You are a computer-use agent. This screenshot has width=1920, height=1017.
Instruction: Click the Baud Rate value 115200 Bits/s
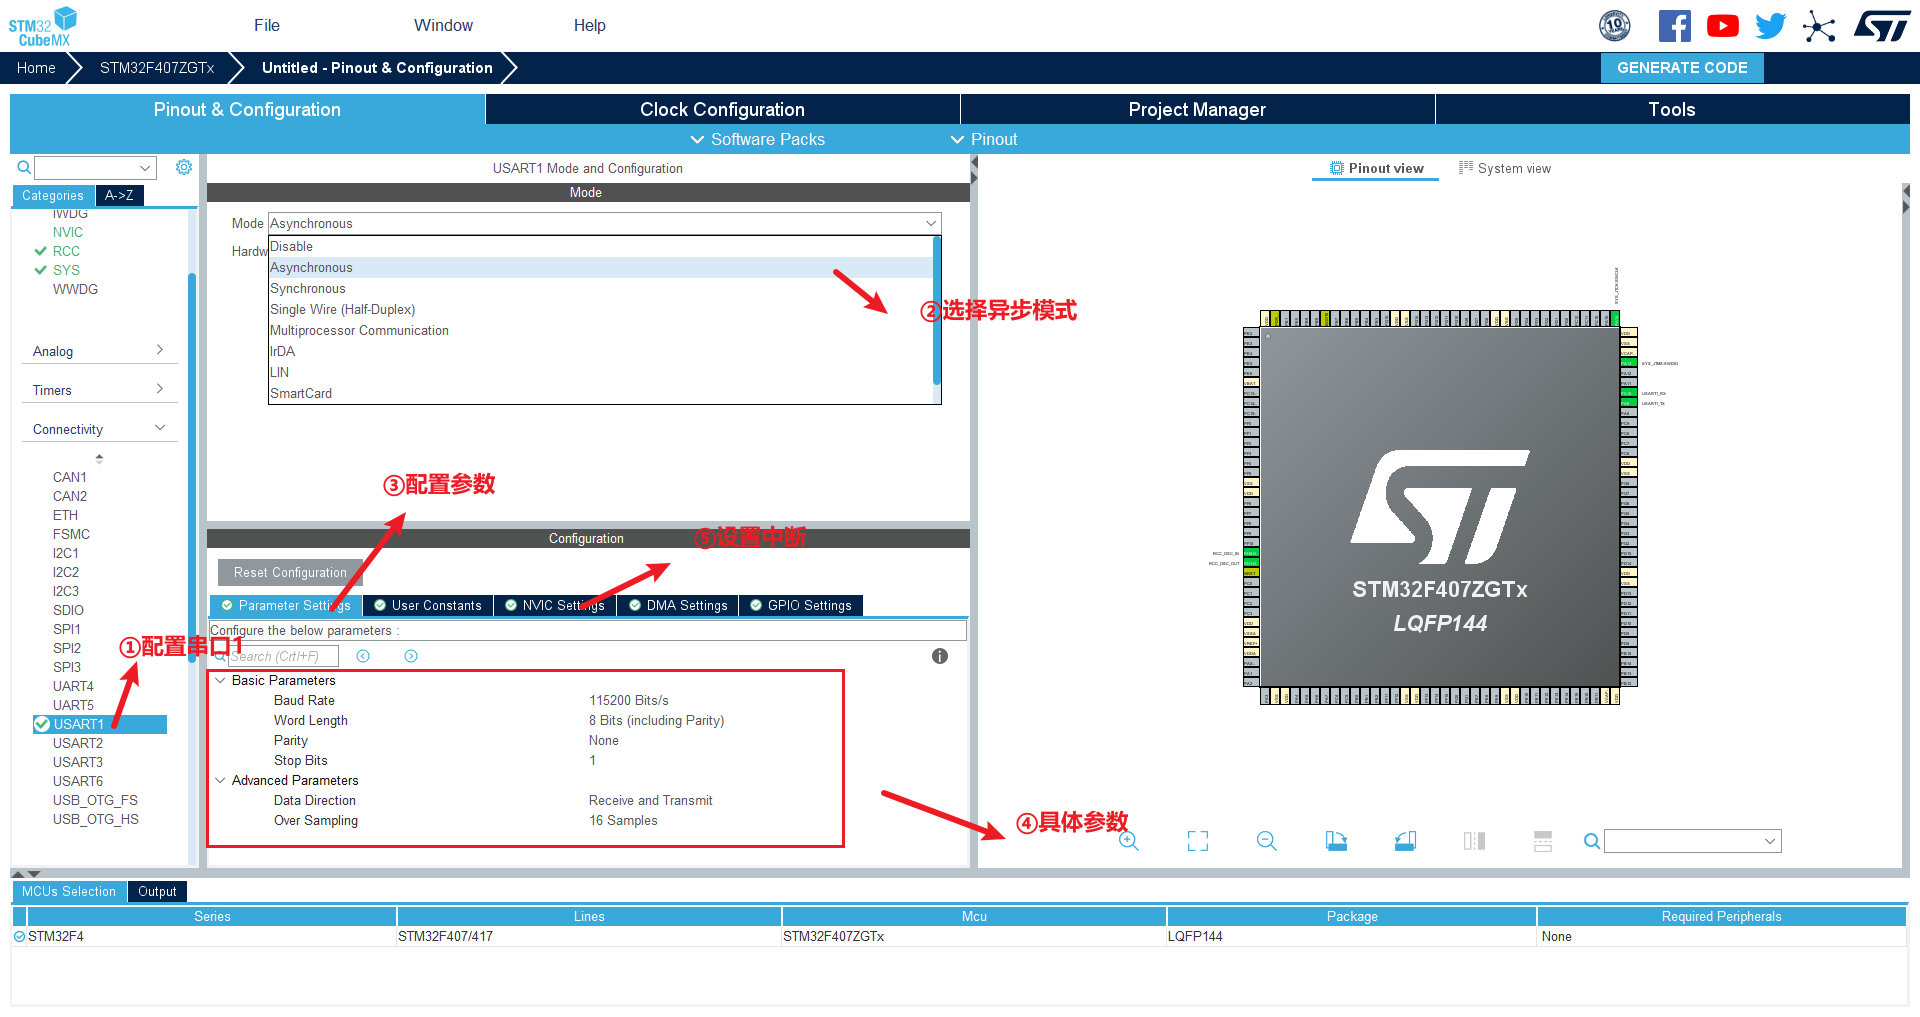point(629,700)
